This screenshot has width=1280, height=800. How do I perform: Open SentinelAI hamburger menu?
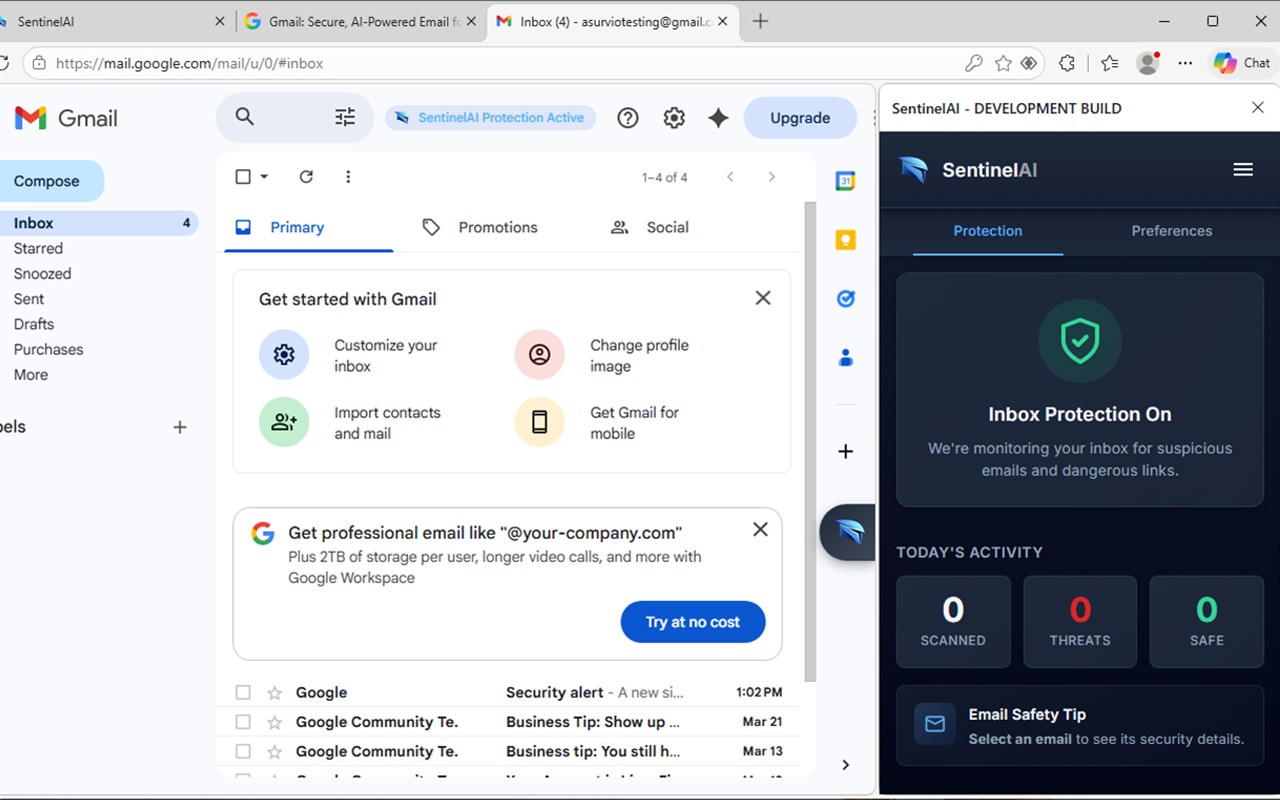tap(1243, 170)
